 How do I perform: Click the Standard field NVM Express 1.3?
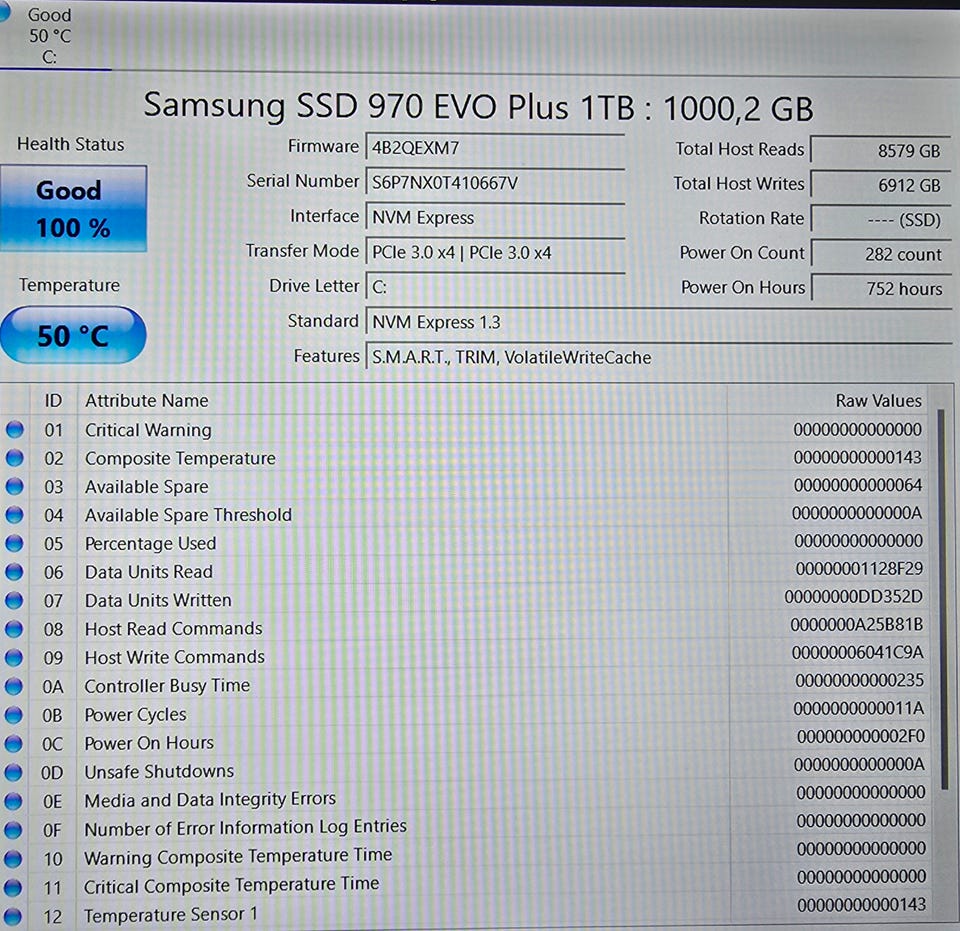point(658,322)
